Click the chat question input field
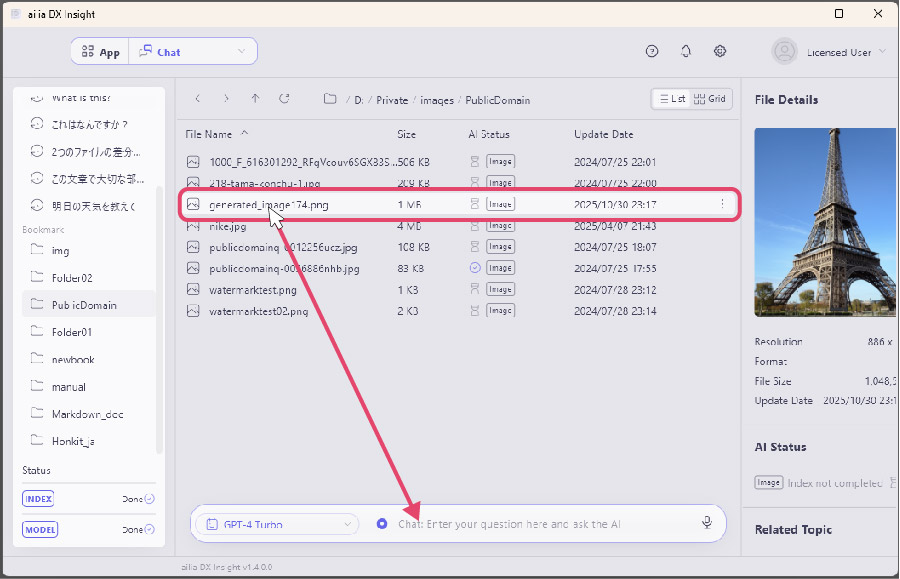 pos(540,524)
